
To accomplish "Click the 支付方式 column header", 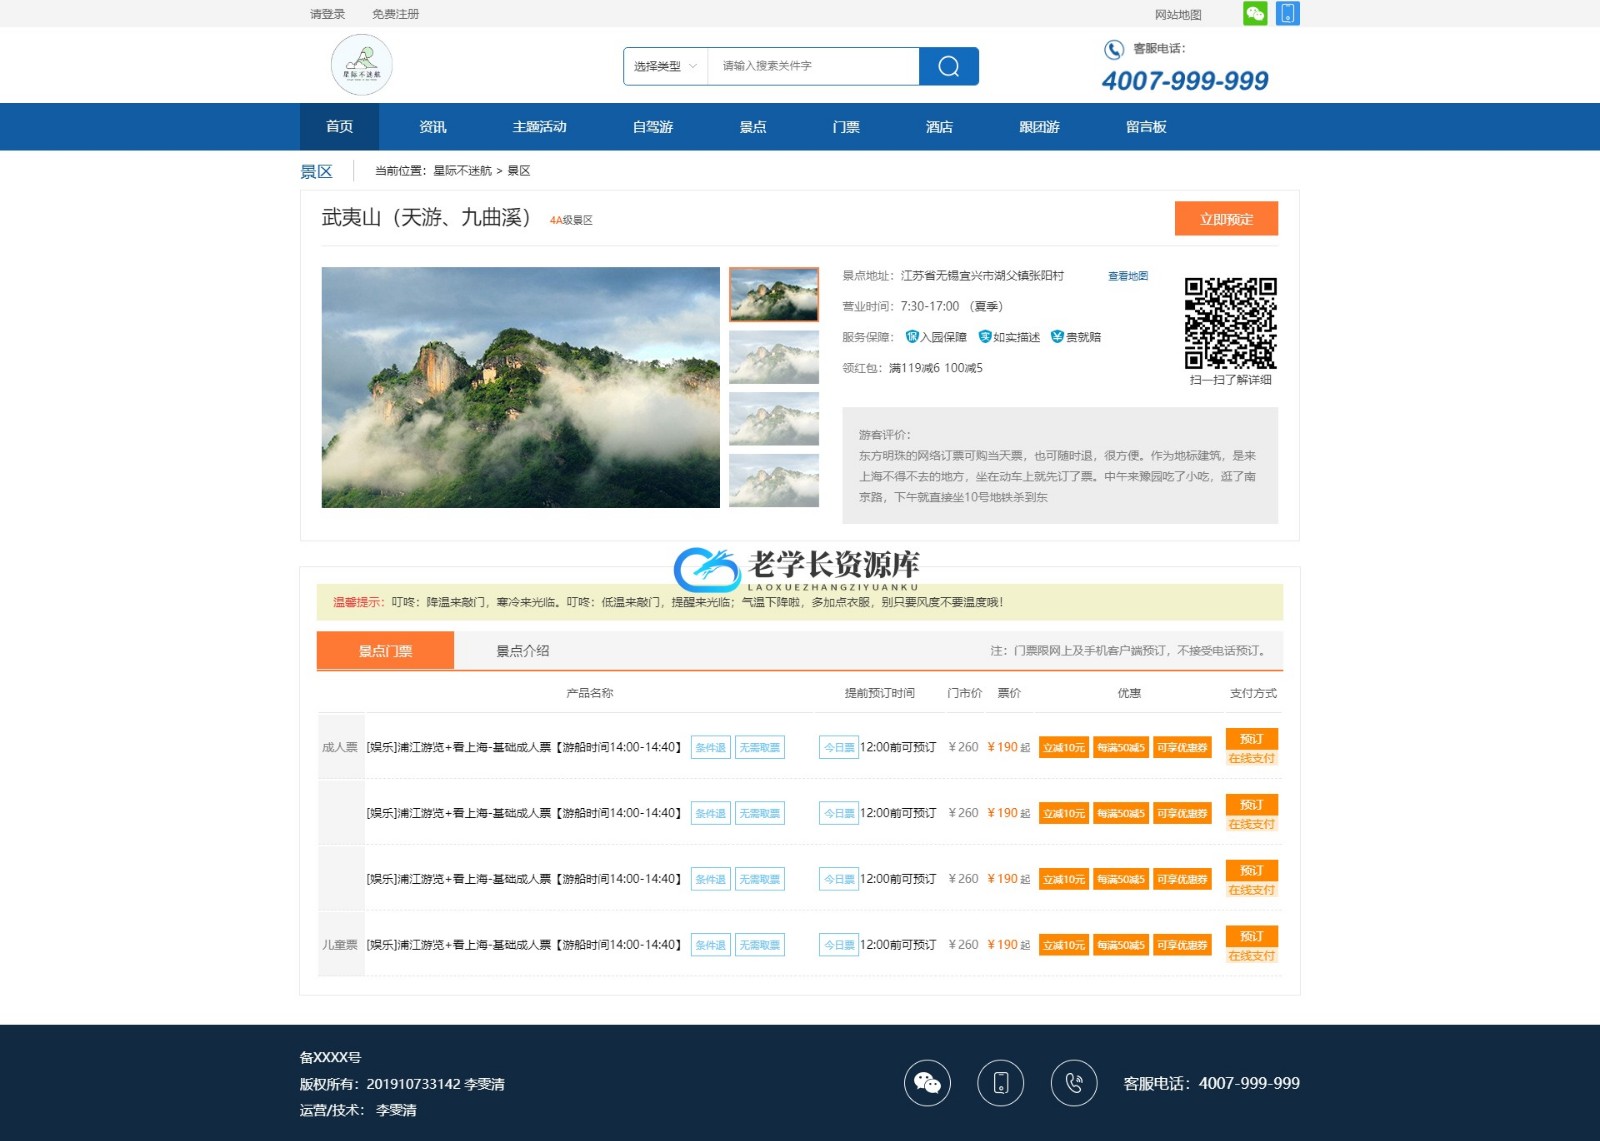I will point(1253,693).
